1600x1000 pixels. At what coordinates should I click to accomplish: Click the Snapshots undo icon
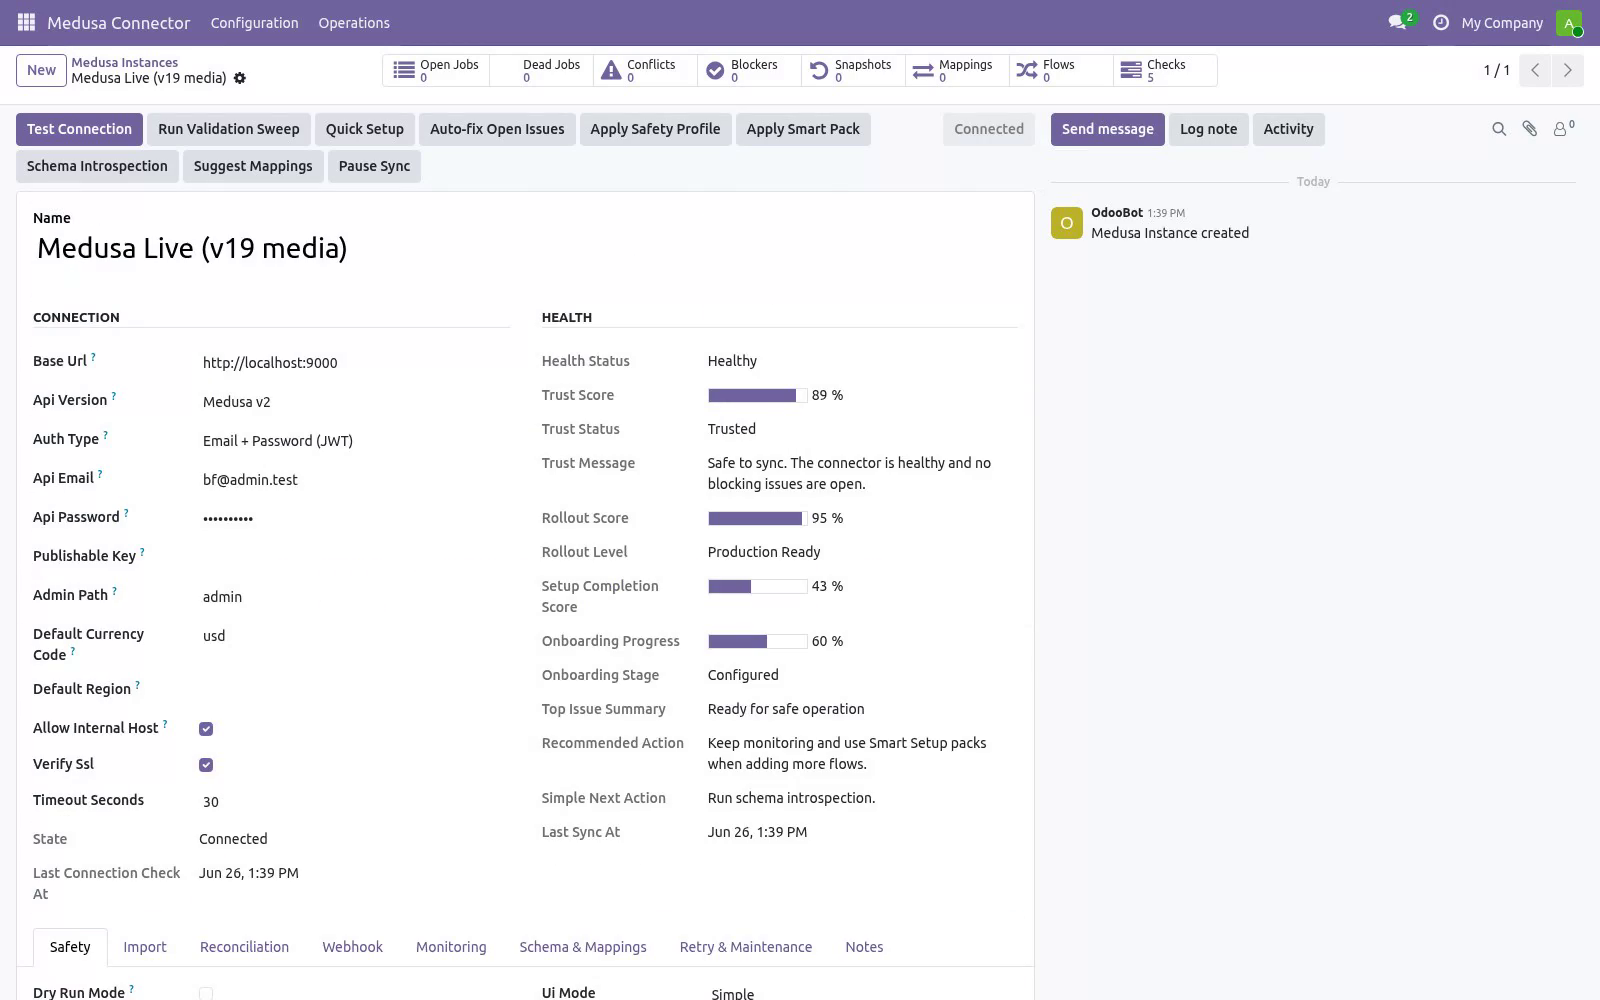819,70
